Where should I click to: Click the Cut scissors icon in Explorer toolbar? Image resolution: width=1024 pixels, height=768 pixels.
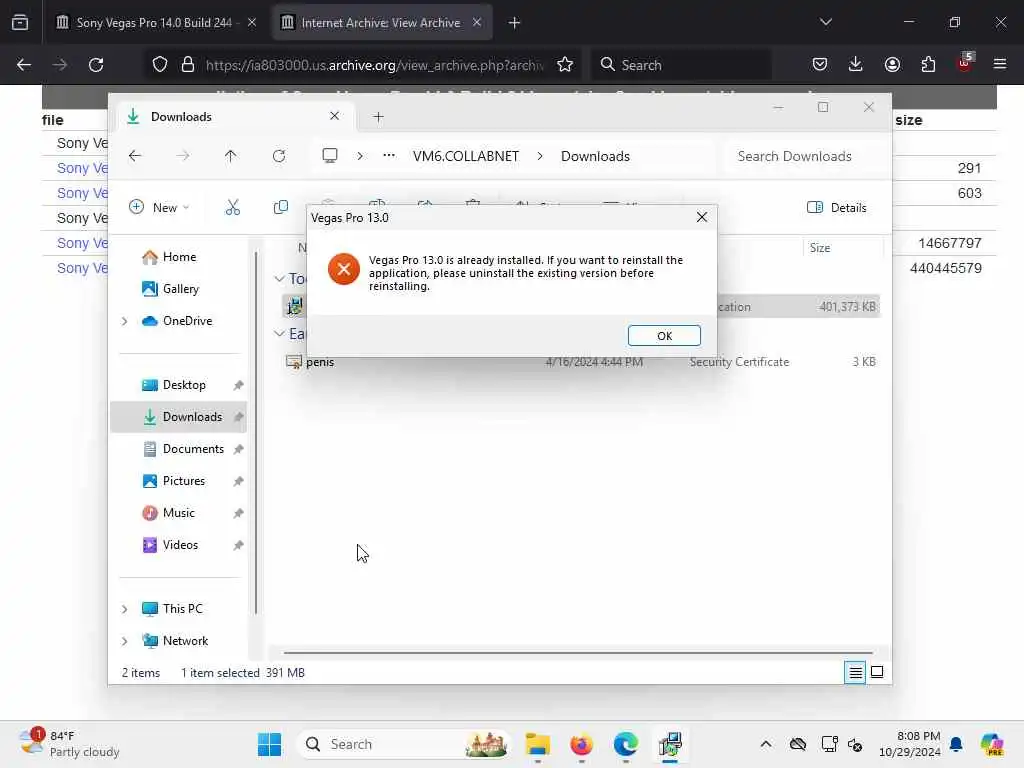[x=232, y=208]
